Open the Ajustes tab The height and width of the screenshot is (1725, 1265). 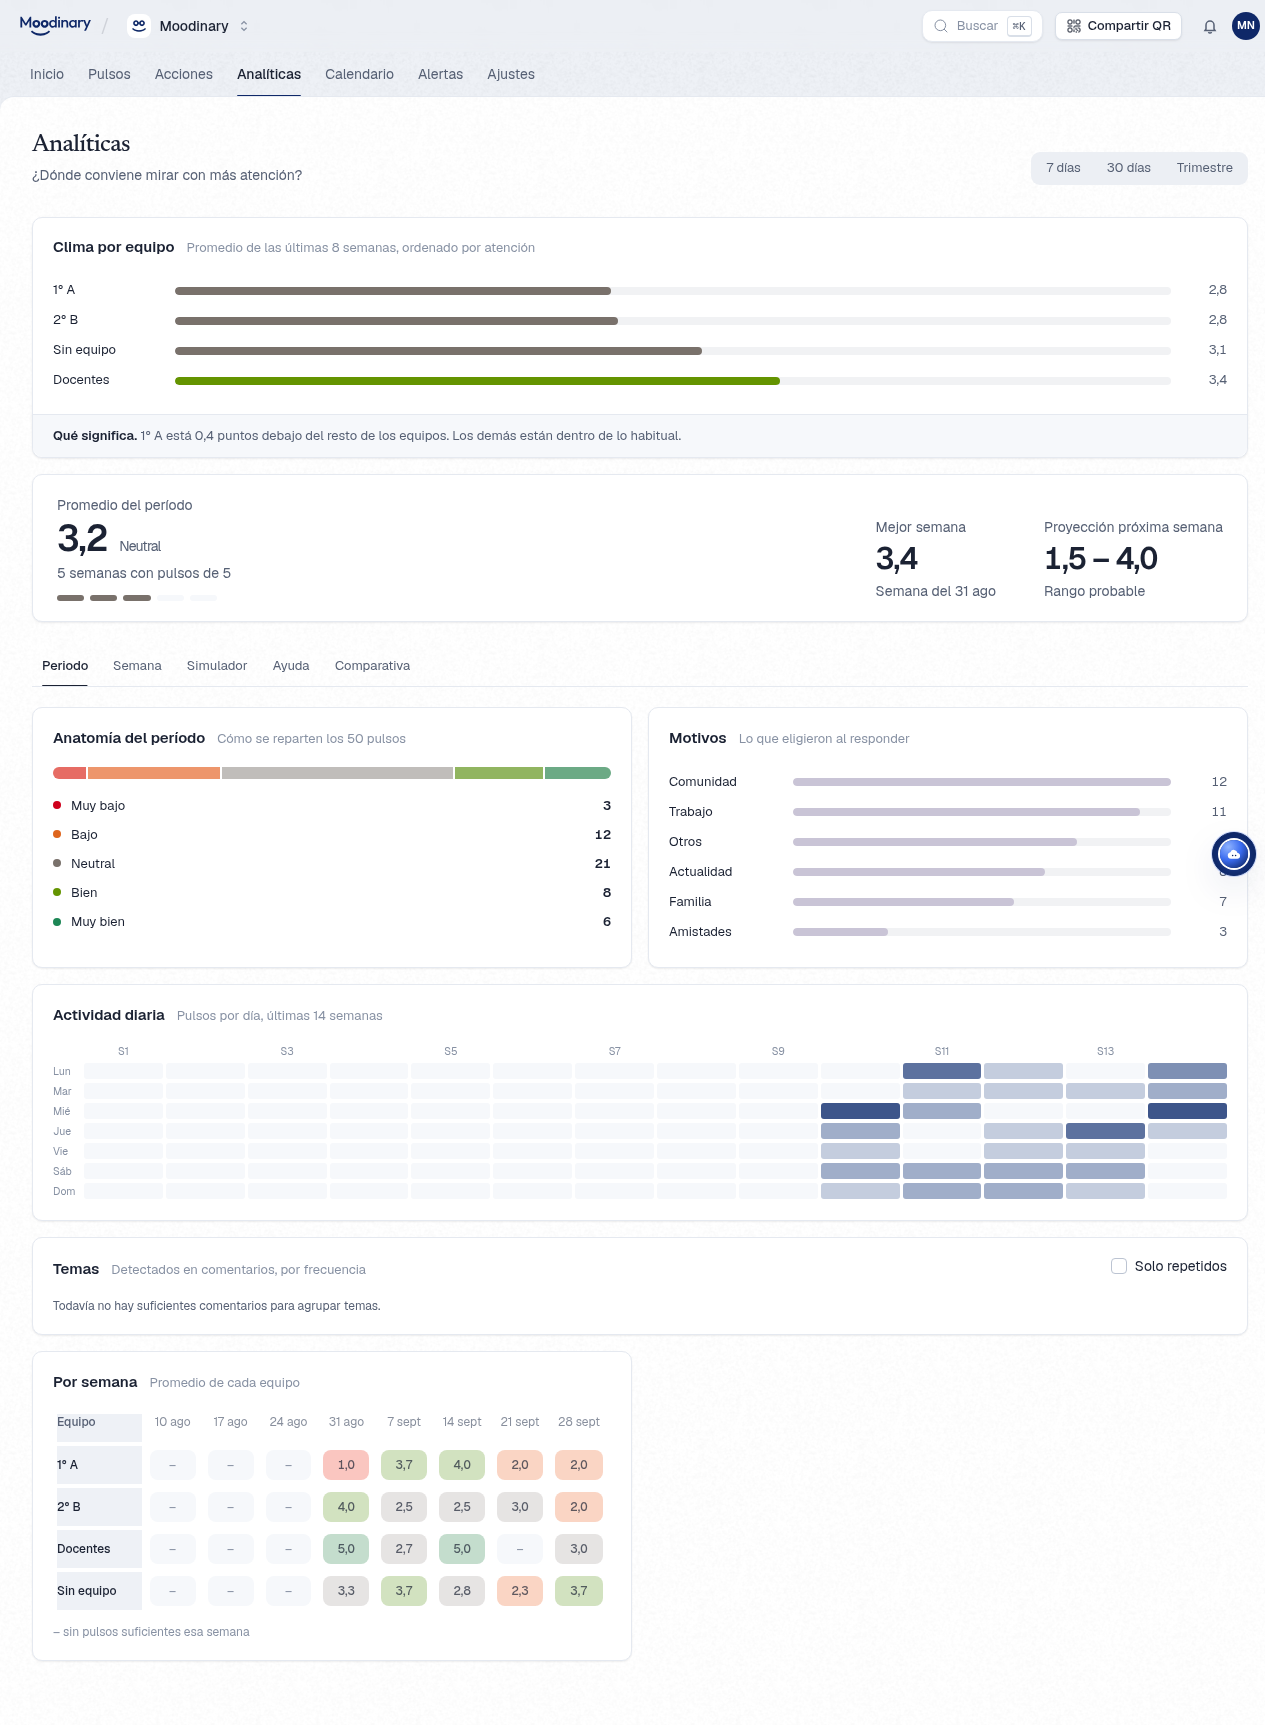coord(511,74)
